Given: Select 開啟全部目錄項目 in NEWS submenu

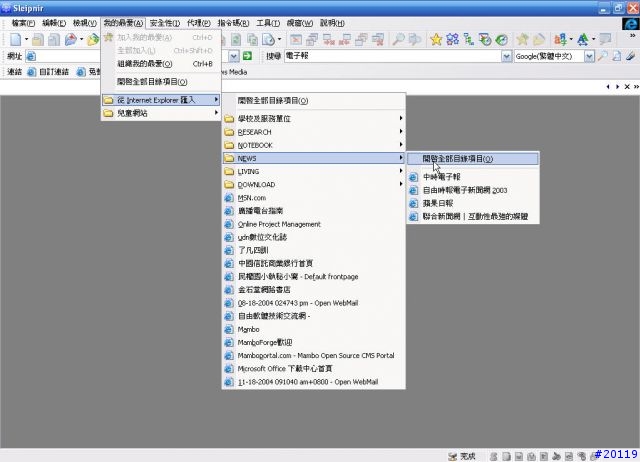Looking at the screenshot, I should (x=473, y=159).
